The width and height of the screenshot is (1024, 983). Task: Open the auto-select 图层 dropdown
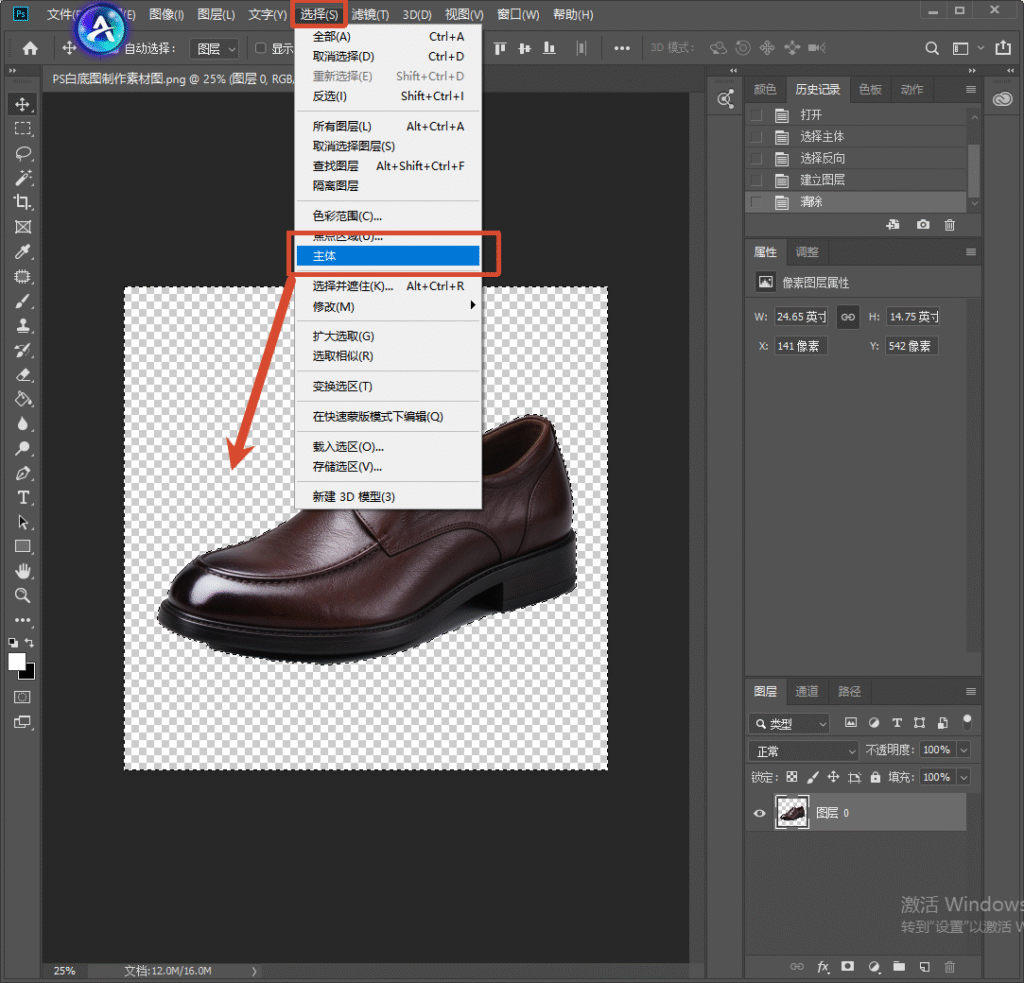click(x=215, y=49)
